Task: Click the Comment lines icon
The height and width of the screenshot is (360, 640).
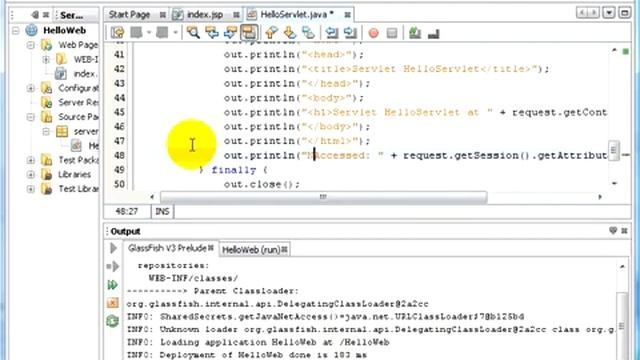Action: point(415,33)
